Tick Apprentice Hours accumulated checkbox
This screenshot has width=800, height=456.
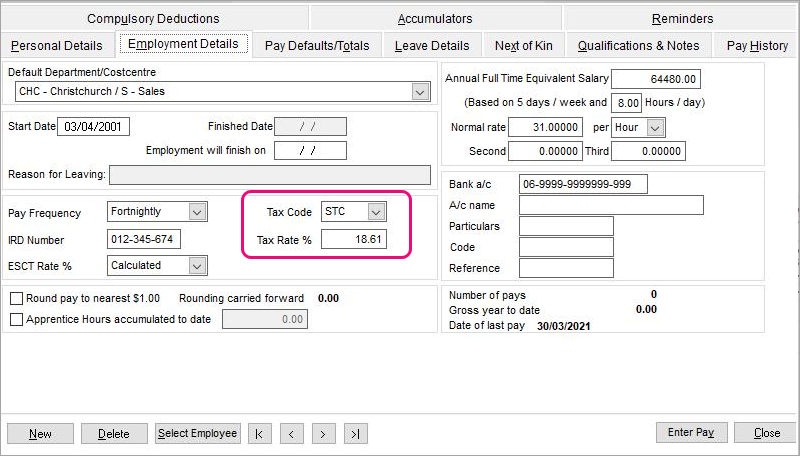(x=16, y=319)
